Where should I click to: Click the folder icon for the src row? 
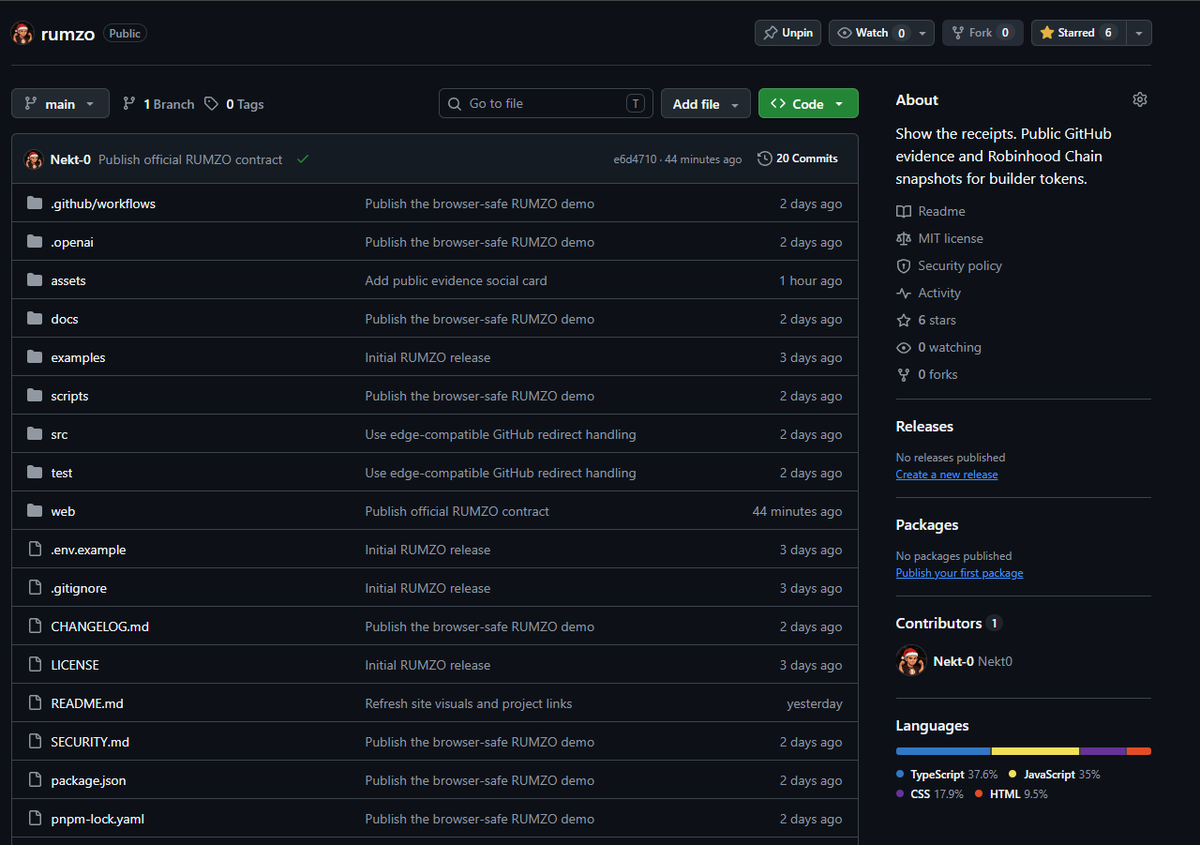[x=35, y=434]
